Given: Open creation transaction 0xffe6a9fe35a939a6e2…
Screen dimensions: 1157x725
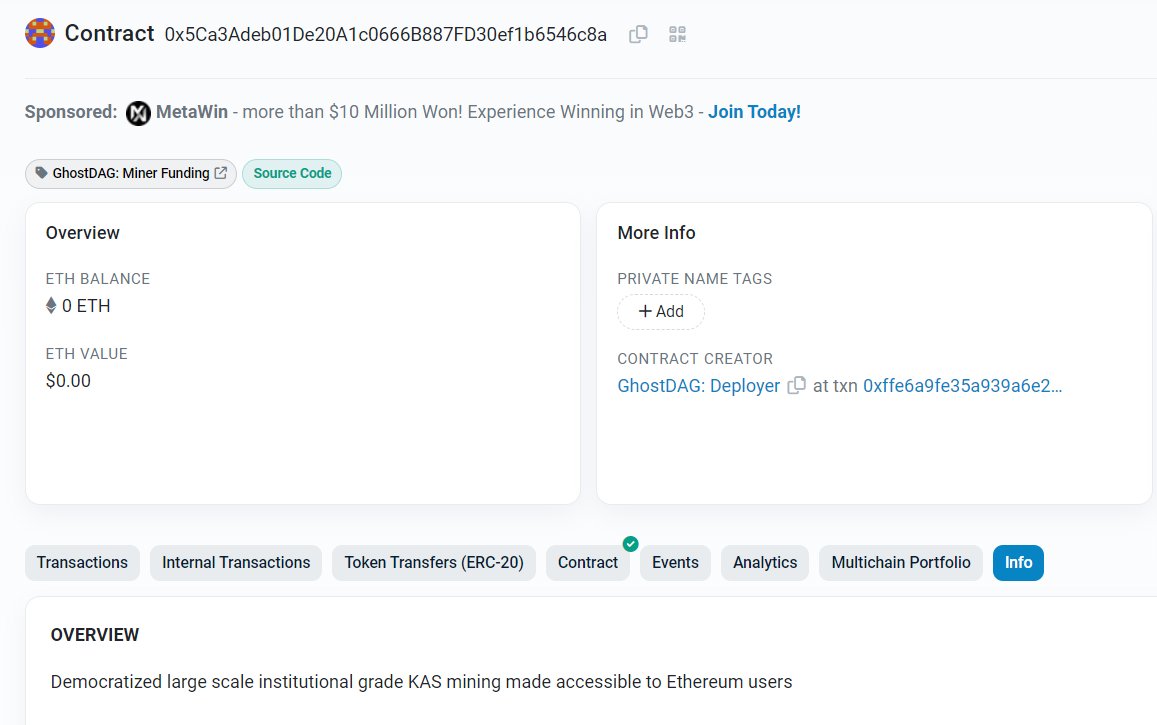Looking at the screenshot, I should point(962,386).
